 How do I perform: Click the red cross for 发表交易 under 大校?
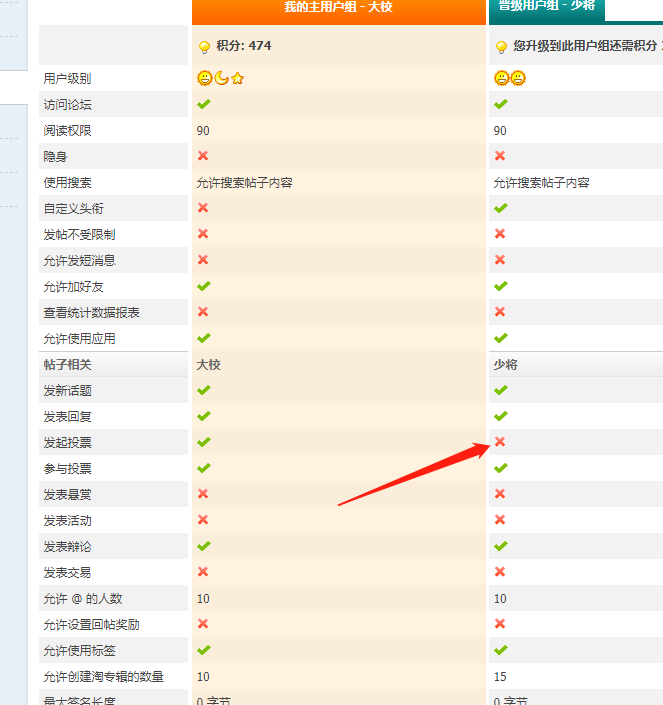(203, 572)
